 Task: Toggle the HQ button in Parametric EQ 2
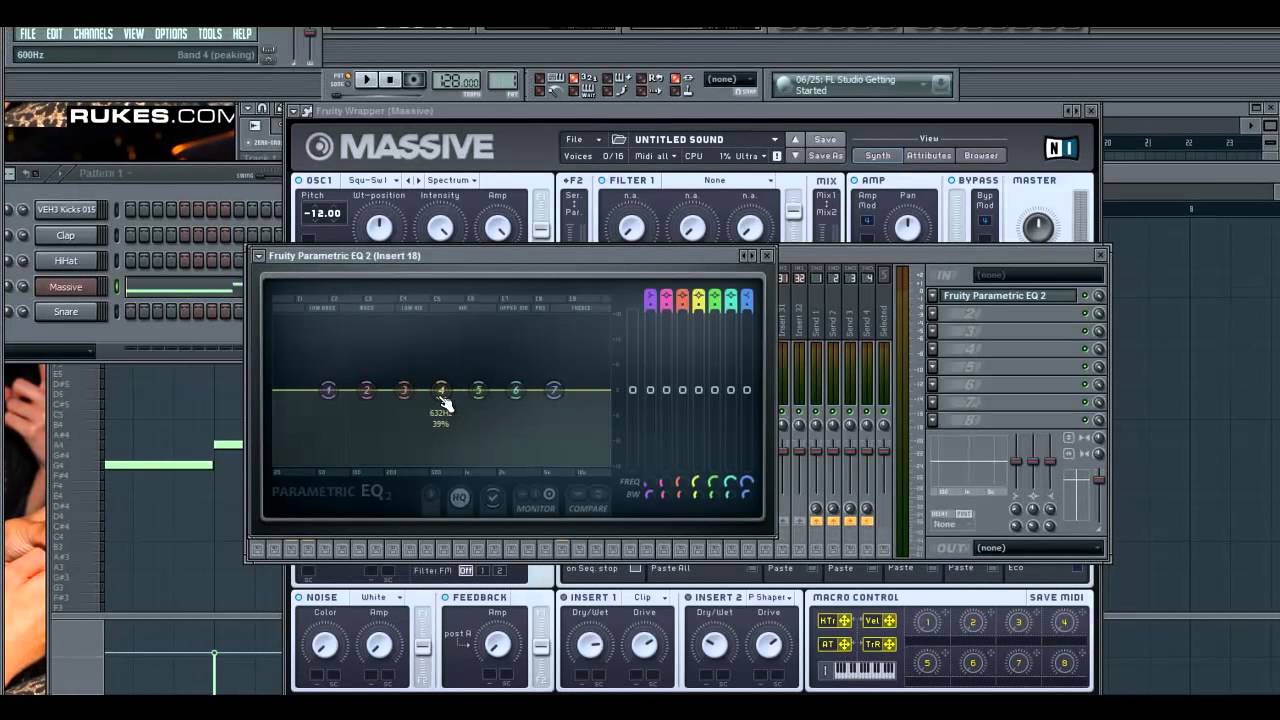click(x=459, y=497)
